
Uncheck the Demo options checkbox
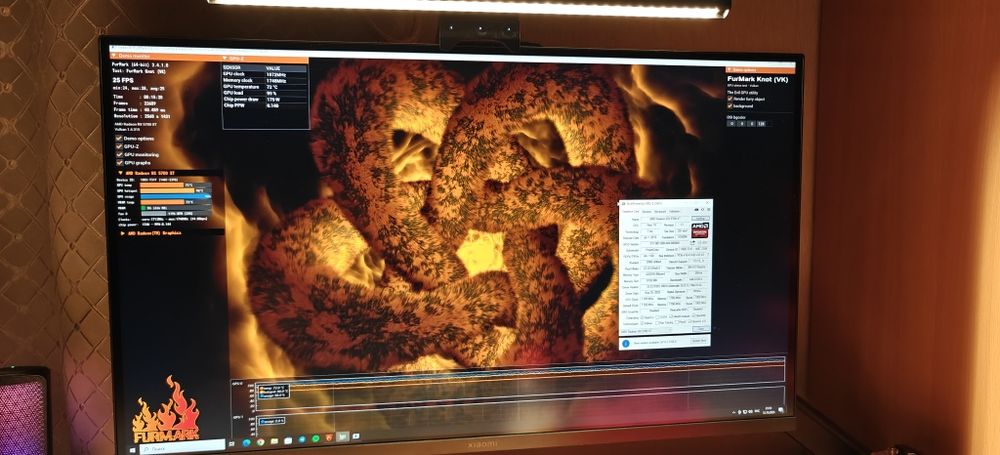tap(119, 138)
